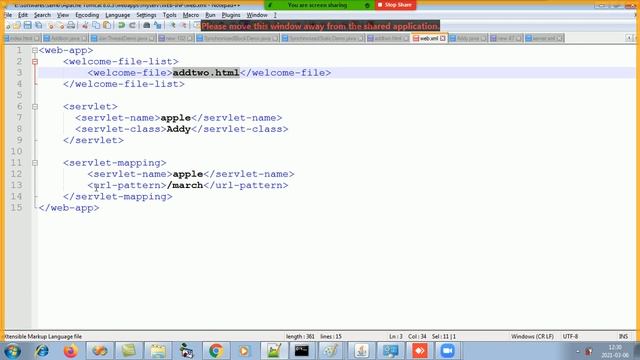The image size is (640, 360).
Task: Open the red AnyDesk taskbar icon
Action: click(x=419, y=351)
